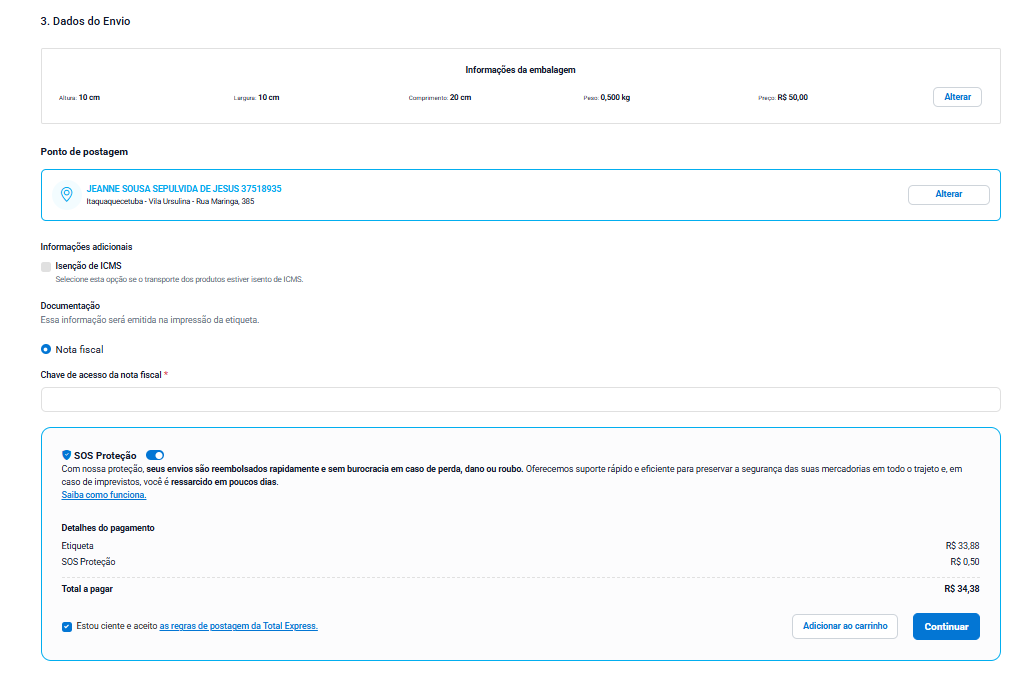Click the location pin icon at posting point
The height and width of the screenshot is (675, 1027).
pyautogui.click(x=66, y=194)
